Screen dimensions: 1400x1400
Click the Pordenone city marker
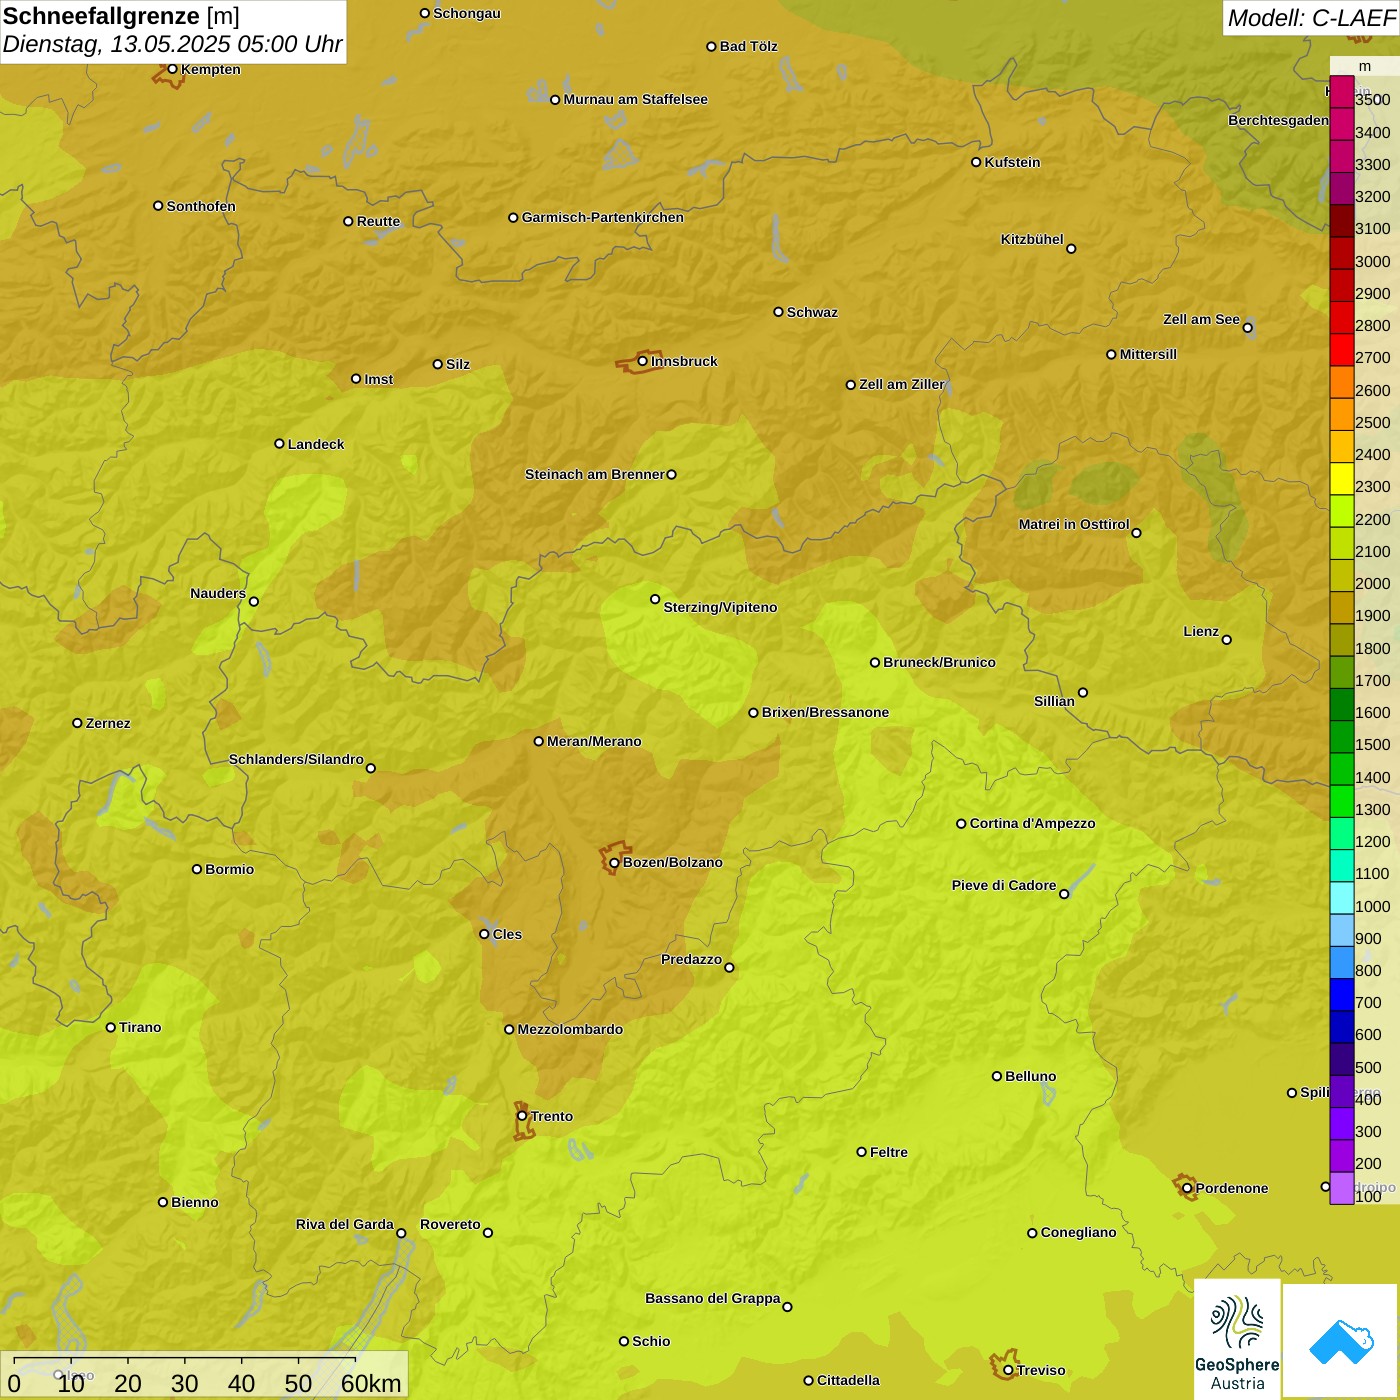pos(1187,1189)
